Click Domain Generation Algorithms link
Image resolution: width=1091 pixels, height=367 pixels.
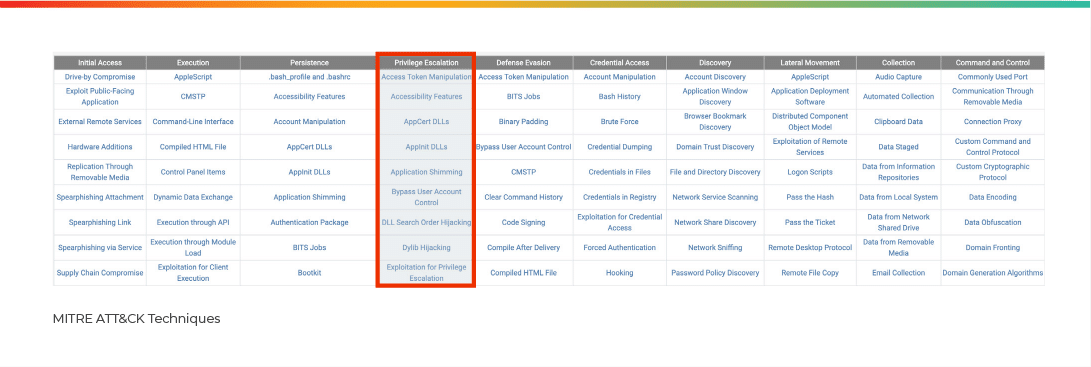[x=993, y=273]
